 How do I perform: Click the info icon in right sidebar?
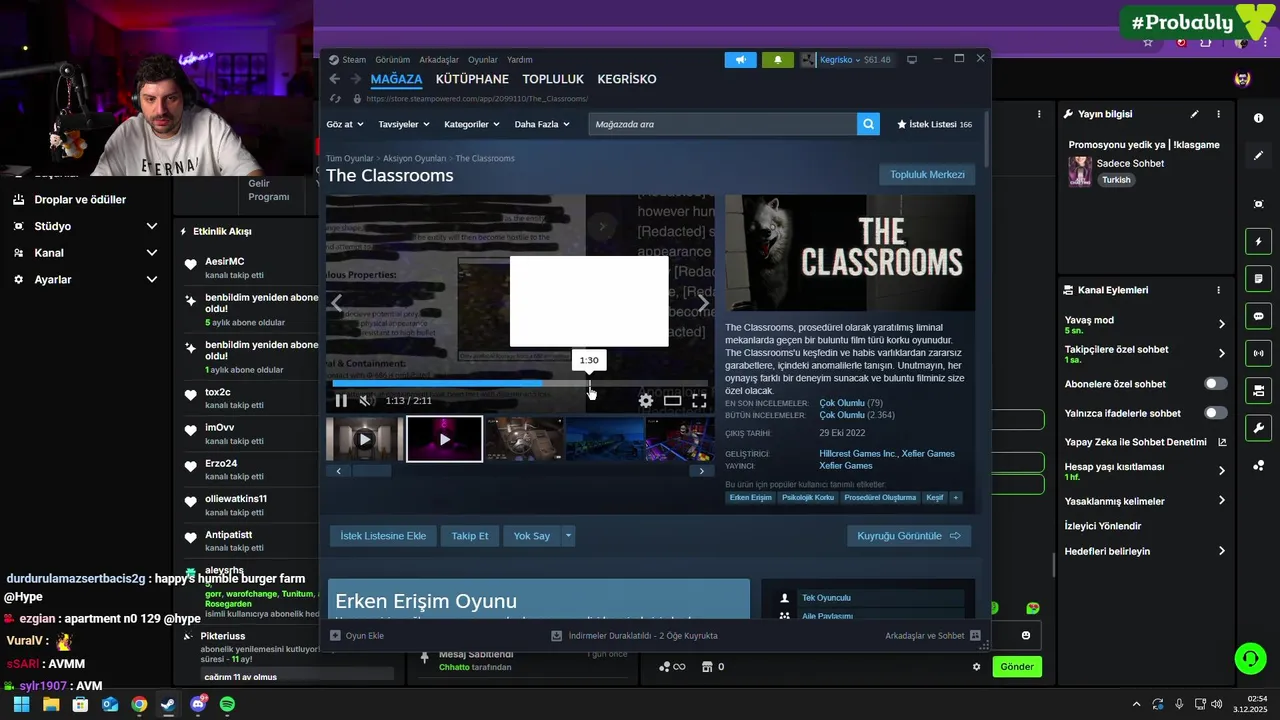pyautogui.click(x=1258, y=118)
